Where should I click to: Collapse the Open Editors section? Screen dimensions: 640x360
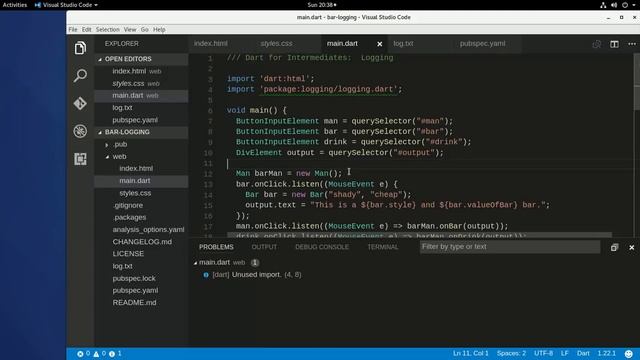coord(141,59)
